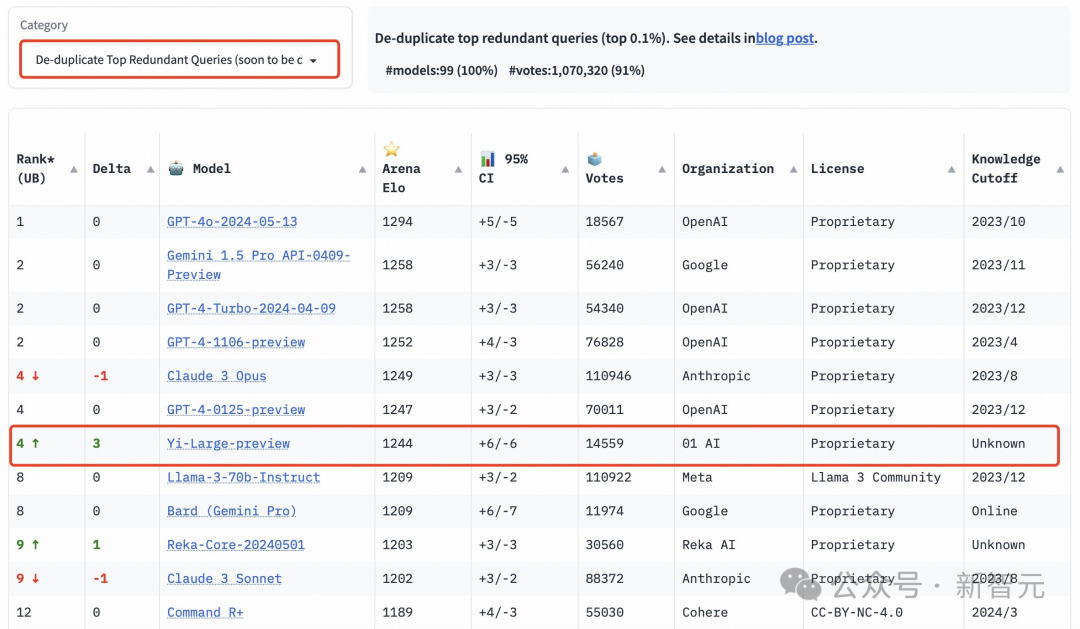Click the knowledge cutoff 2023/4
This screenshot has height=629, width=1080.
click(x=995, y=342)
